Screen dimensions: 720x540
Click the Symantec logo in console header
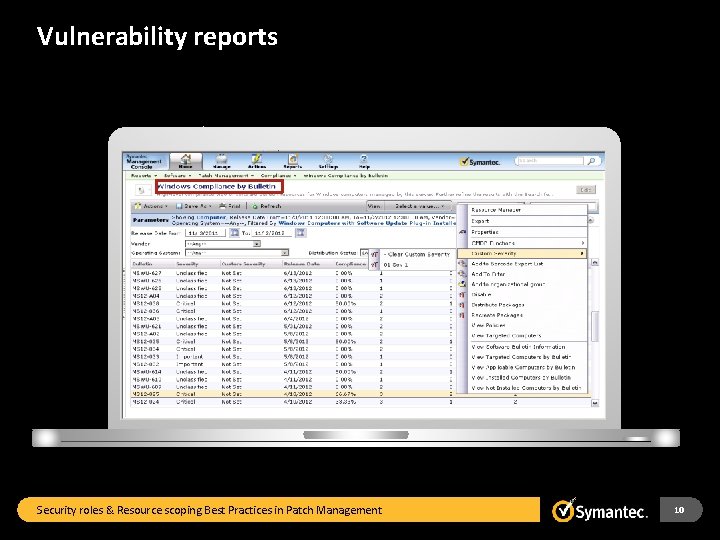coord(480,162)
